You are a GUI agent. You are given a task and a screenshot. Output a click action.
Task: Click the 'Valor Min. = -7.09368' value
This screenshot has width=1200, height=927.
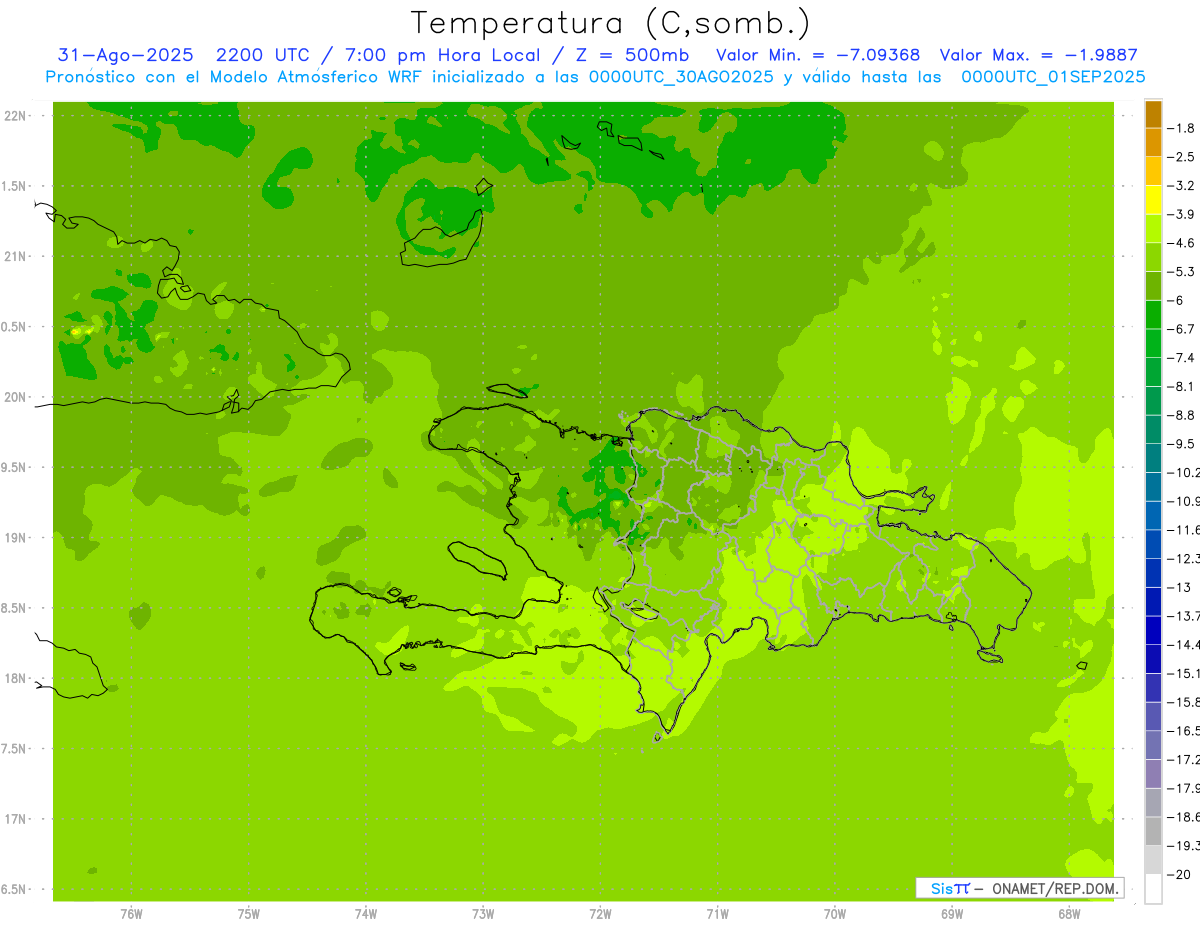point(818,55)
